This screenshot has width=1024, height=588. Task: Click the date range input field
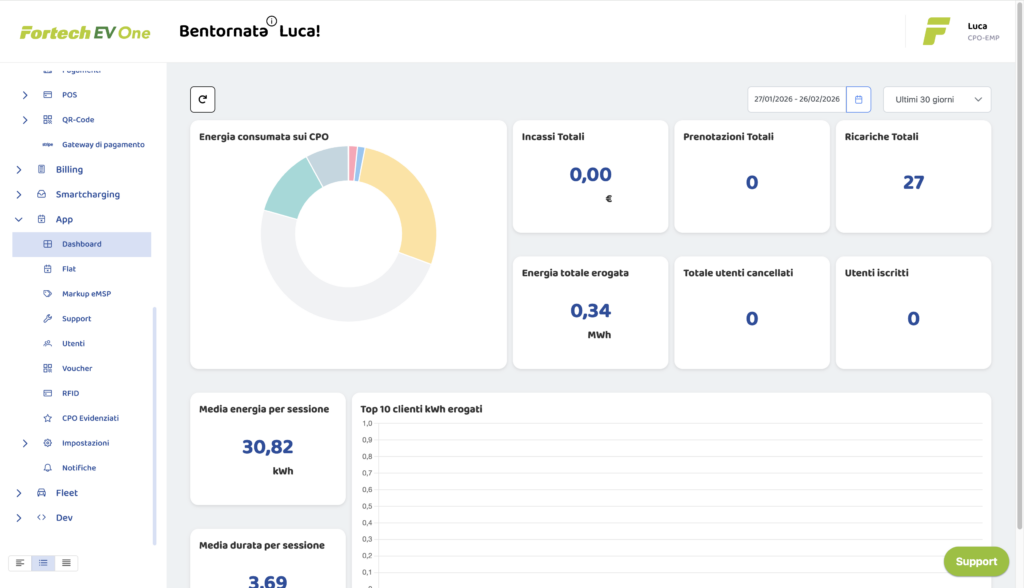[x=797, y=99]
